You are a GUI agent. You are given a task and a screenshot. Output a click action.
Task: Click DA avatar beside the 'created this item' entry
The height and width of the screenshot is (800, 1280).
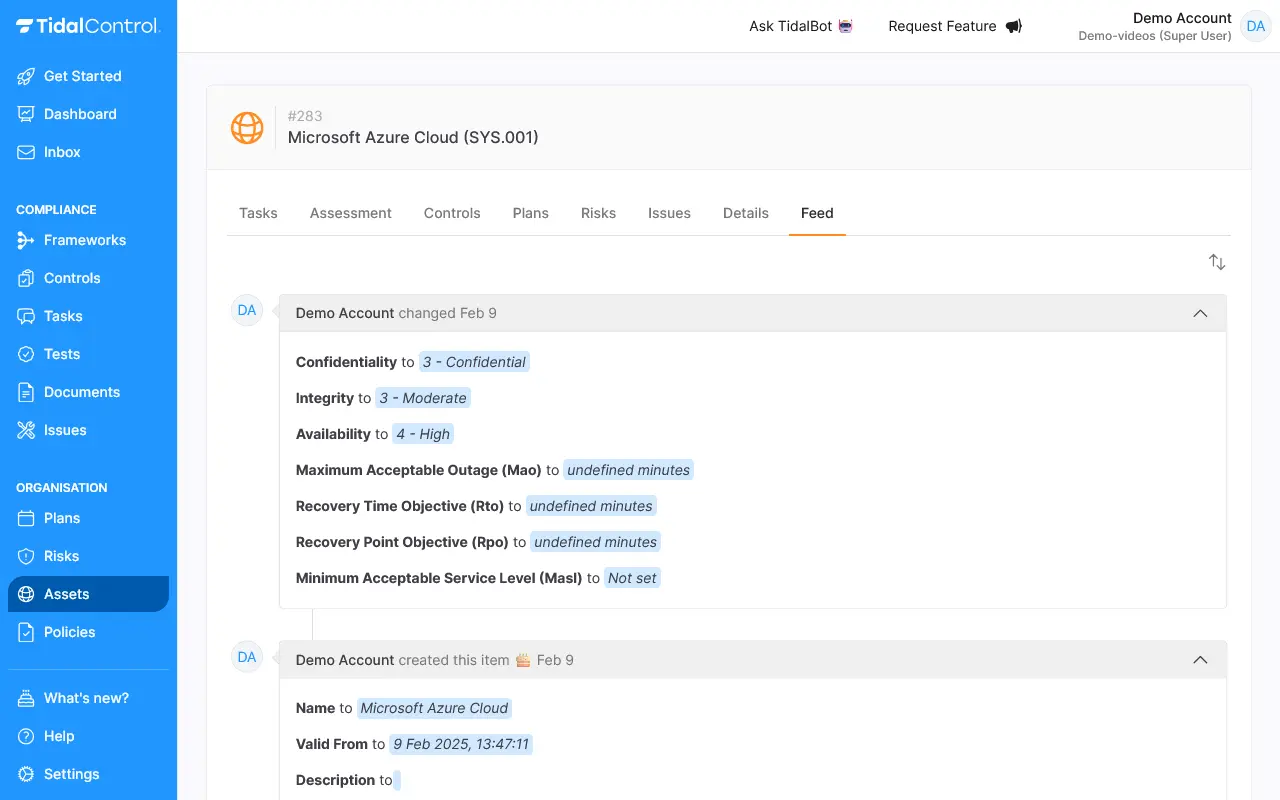coord(247,657)
